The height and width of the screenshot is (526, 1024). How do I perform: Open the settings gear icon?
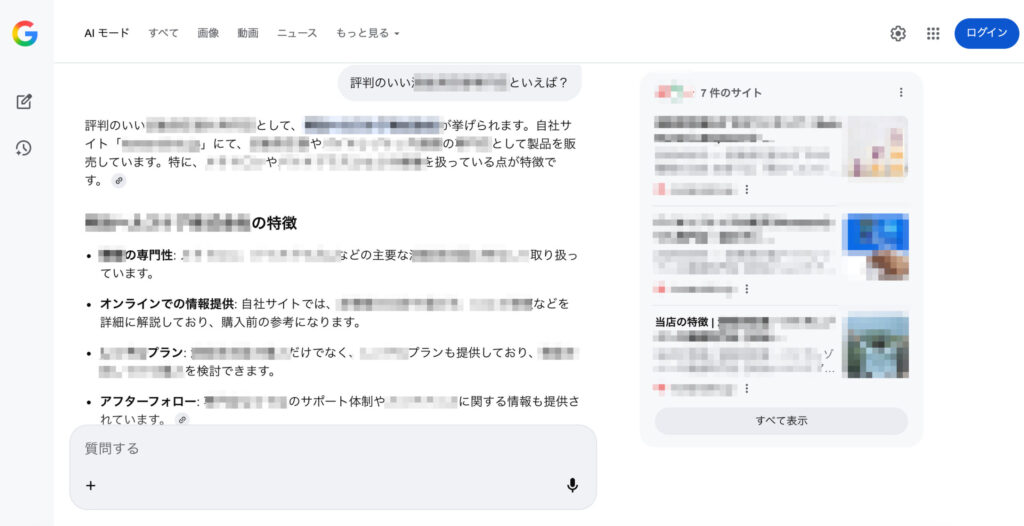[x=898, y=33]
